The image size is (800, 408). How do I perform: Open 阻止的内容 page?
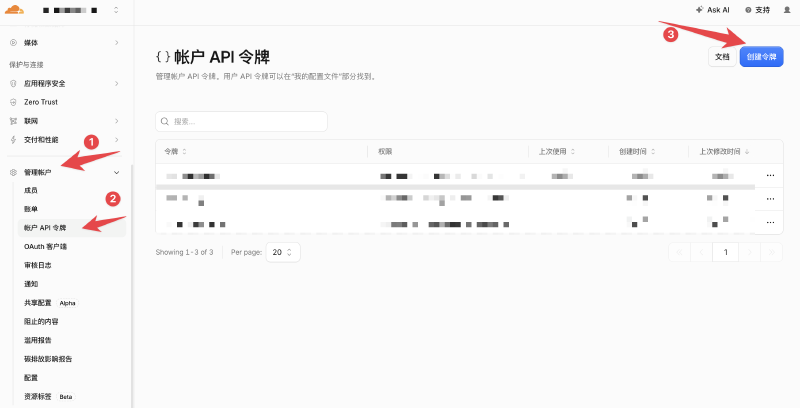(x=41, y=321)
